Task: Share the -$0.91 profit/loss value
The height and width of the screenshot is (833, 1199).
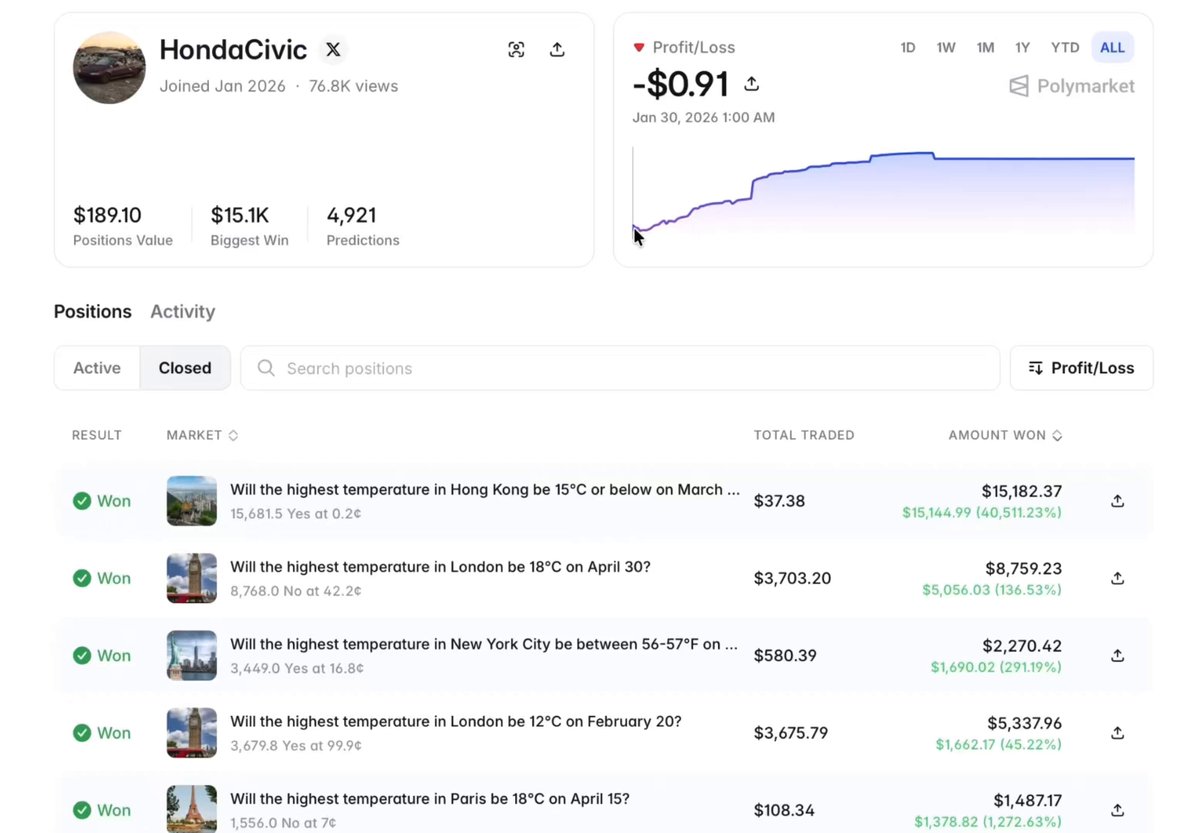Action: point(752,84)
